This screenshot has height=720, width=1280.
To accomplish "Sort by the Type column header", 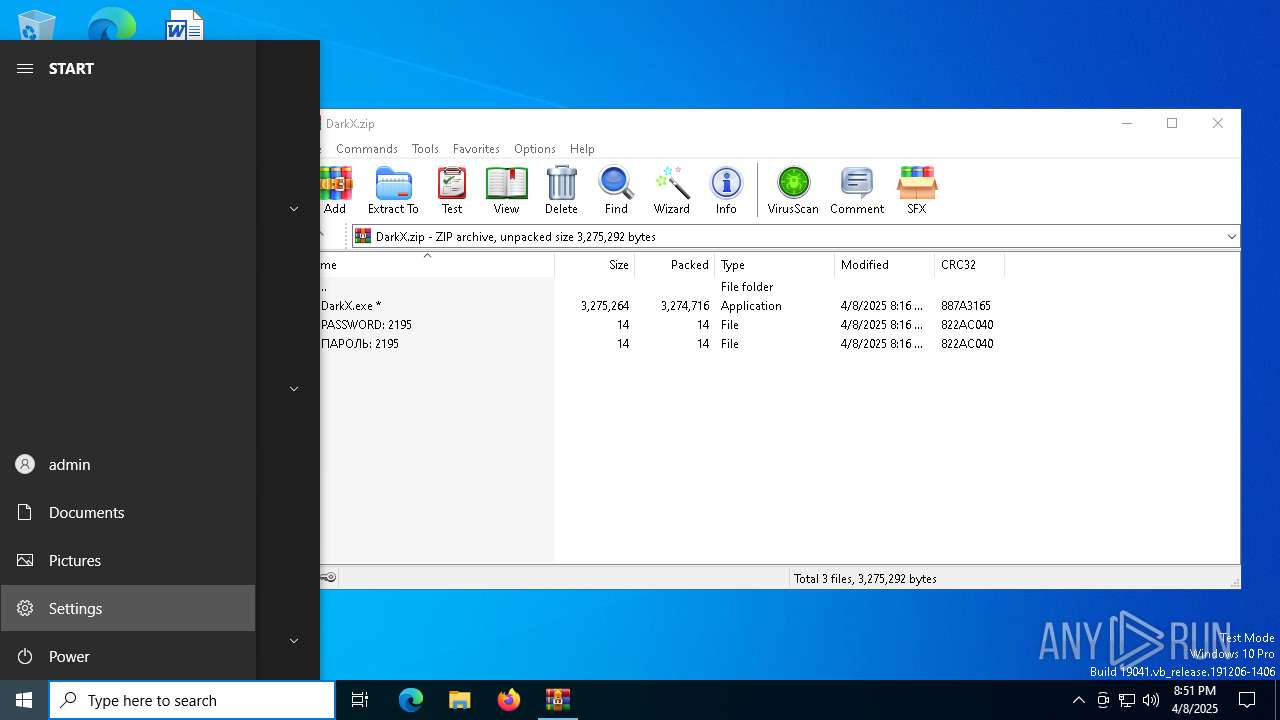I will tap(774, 265).
